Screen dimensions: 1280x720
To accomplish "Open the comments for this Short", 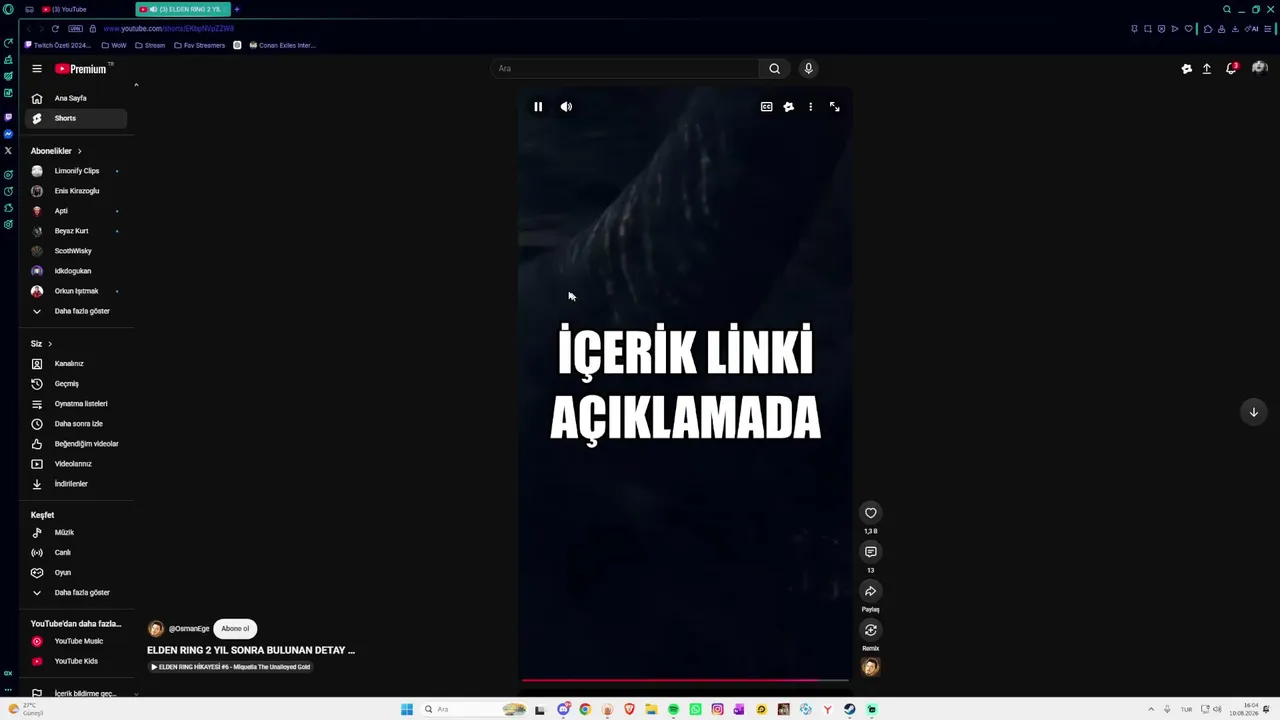I will 871,552.
